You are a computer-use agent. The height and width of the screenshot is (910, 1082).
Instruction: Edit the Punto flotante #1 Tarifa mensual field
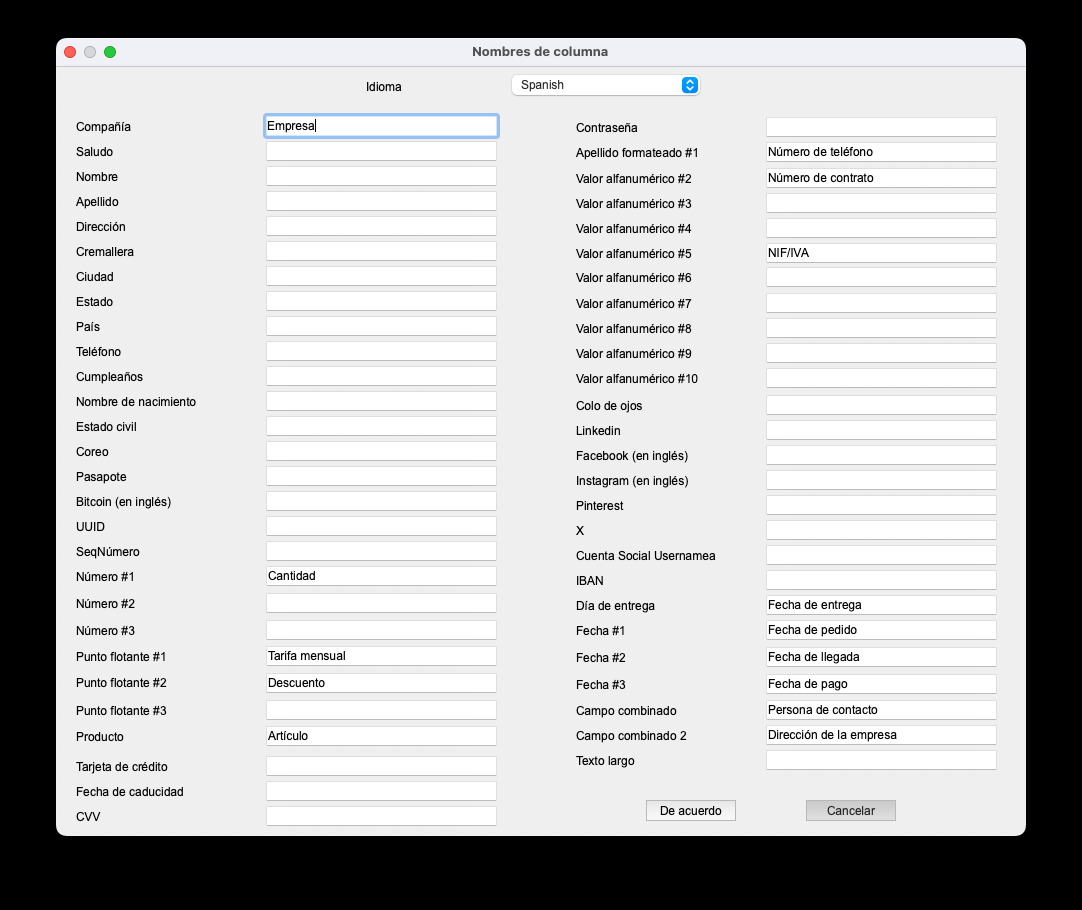[381, 656]
